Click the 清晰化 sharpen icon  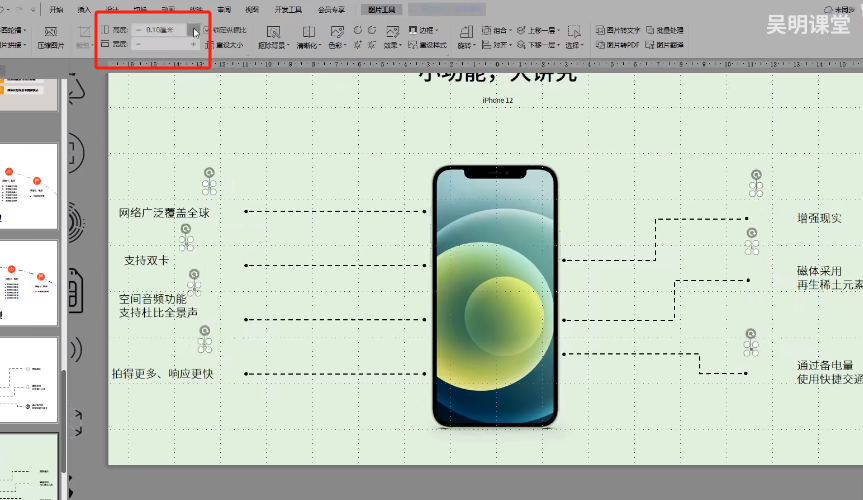(309, 32)
